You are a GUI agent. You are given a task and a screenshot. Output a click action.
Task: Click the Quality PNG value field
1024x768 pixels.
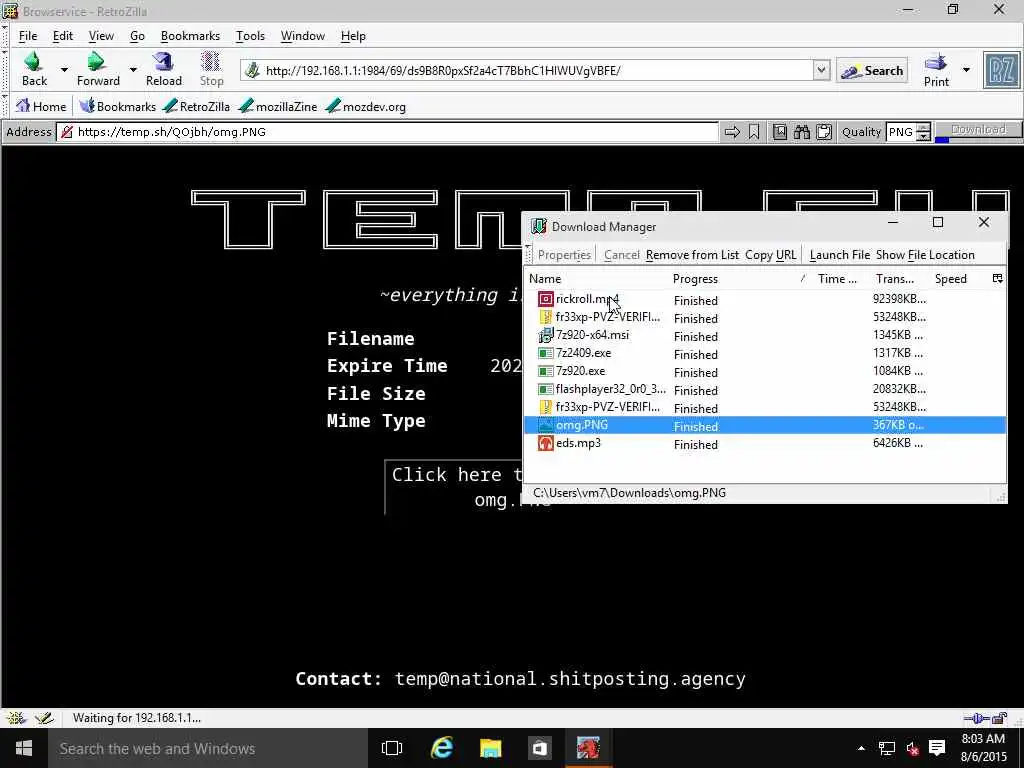901,132
